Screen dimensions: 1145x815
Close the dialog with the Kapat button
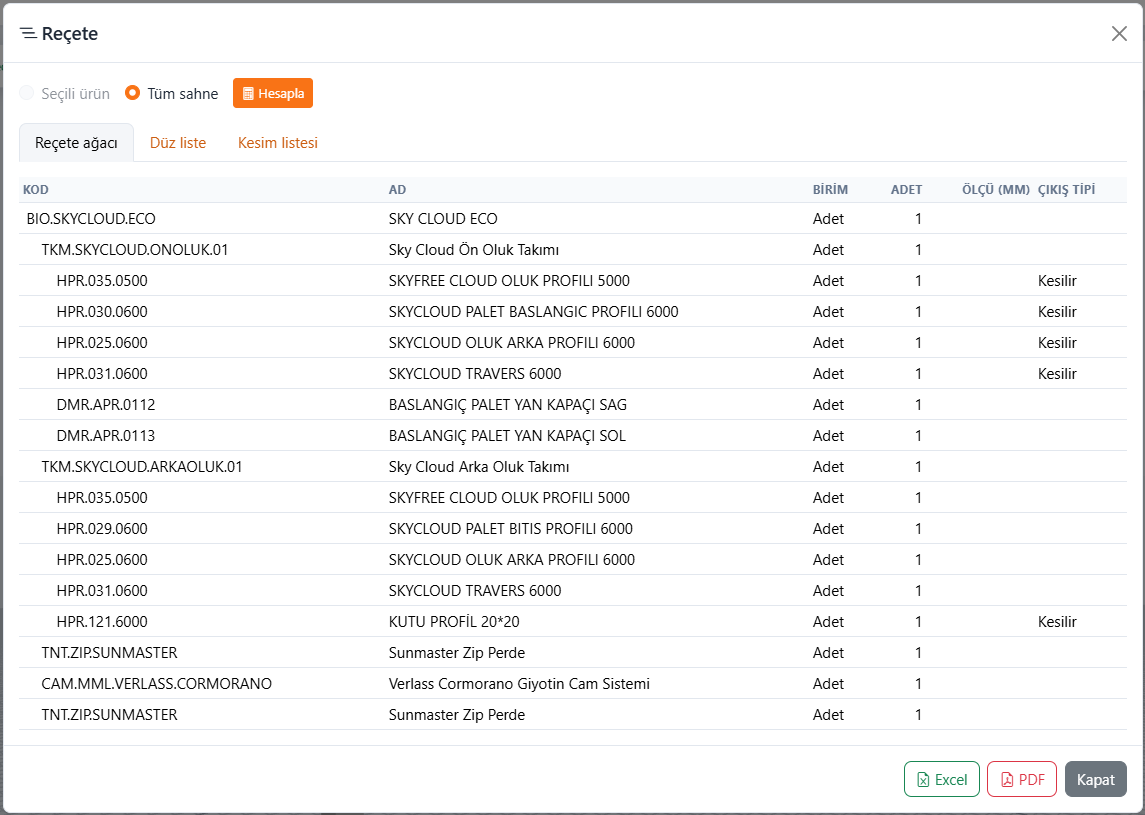click(x=1096, y=779)
